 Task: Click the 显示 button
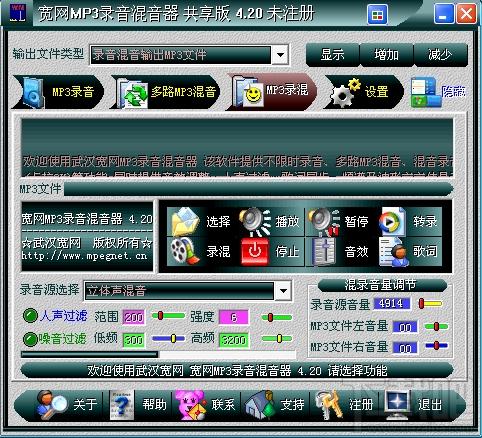point(333,55)
